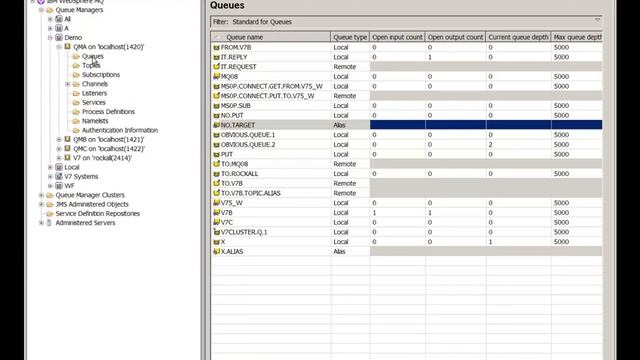Expand the V7 Systems set
The width and height of the screenshot is (640, 360).
click(x=50, y=177)
